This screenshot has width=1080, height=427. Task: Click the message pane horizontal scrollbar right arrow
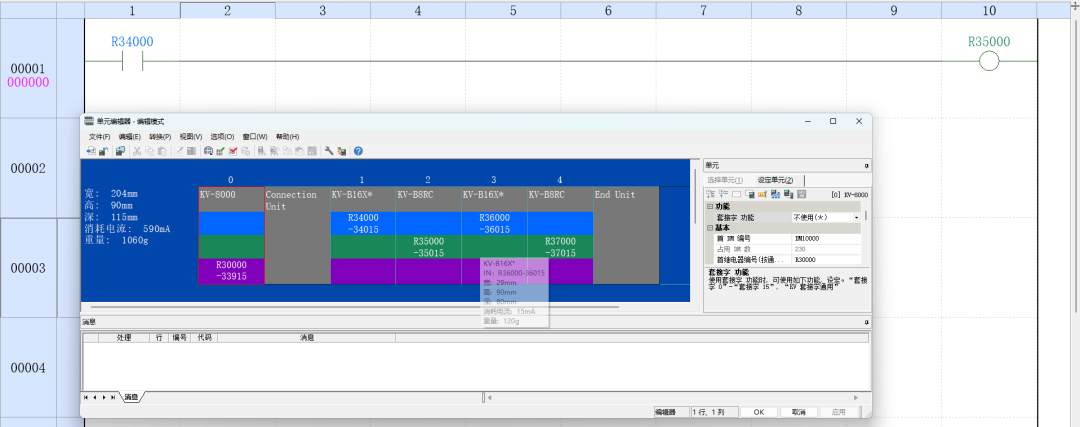click(857, 397)
